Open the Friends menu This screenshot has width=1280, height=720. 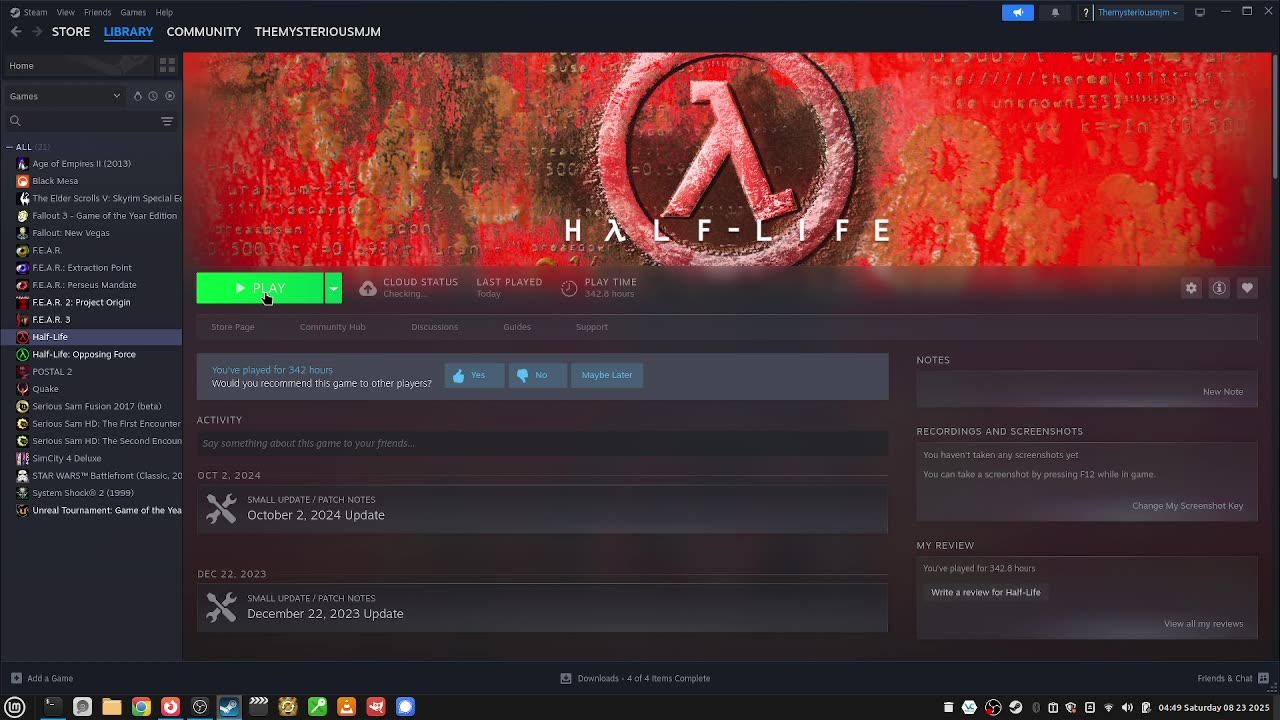98,12
